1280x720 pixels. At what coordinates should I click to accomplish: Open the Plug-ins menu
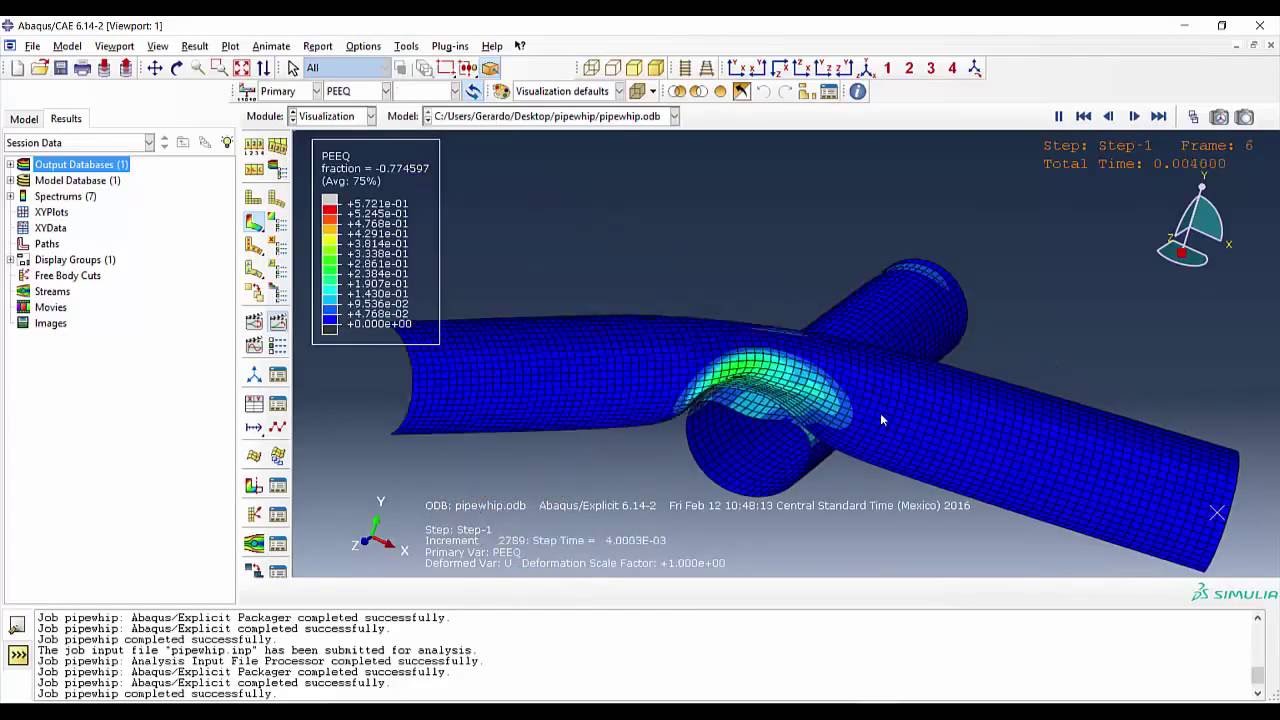[x=450, y=46]
